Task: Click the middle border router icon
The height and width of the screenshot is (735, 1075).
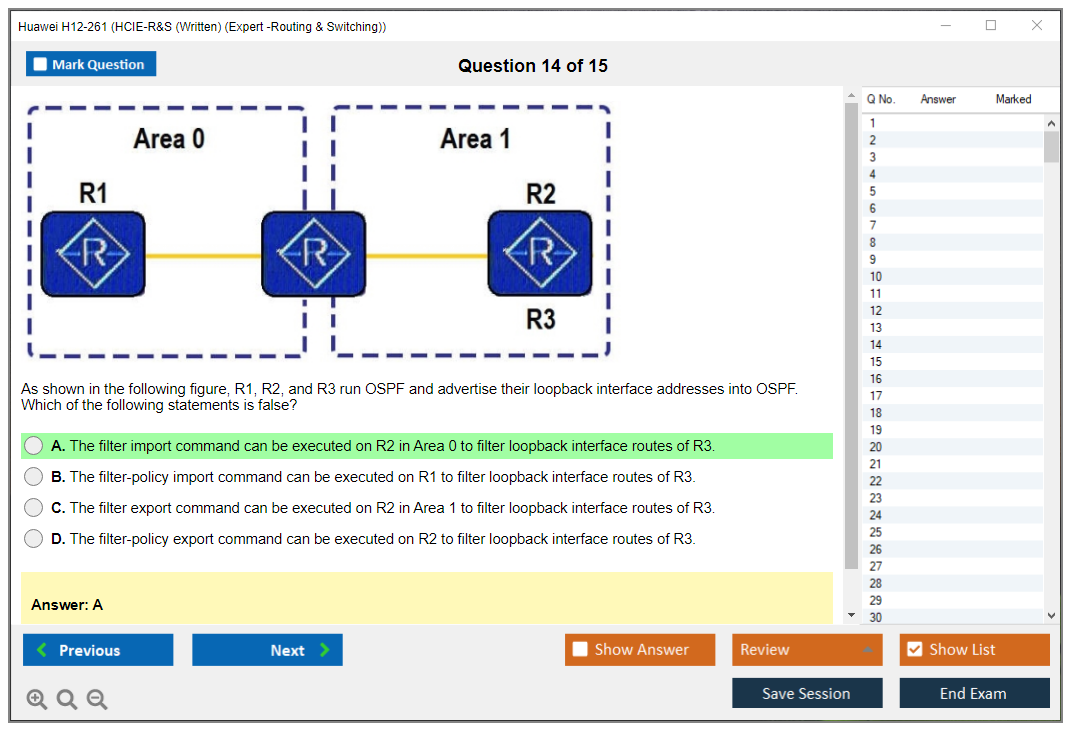Action: pyautogui.click(x=313, y=254)
